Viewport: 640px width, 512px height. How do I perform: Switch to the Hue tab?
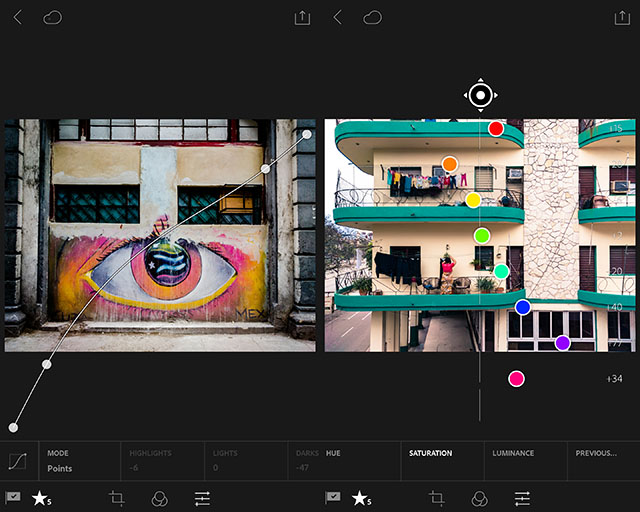coord(333,453)
